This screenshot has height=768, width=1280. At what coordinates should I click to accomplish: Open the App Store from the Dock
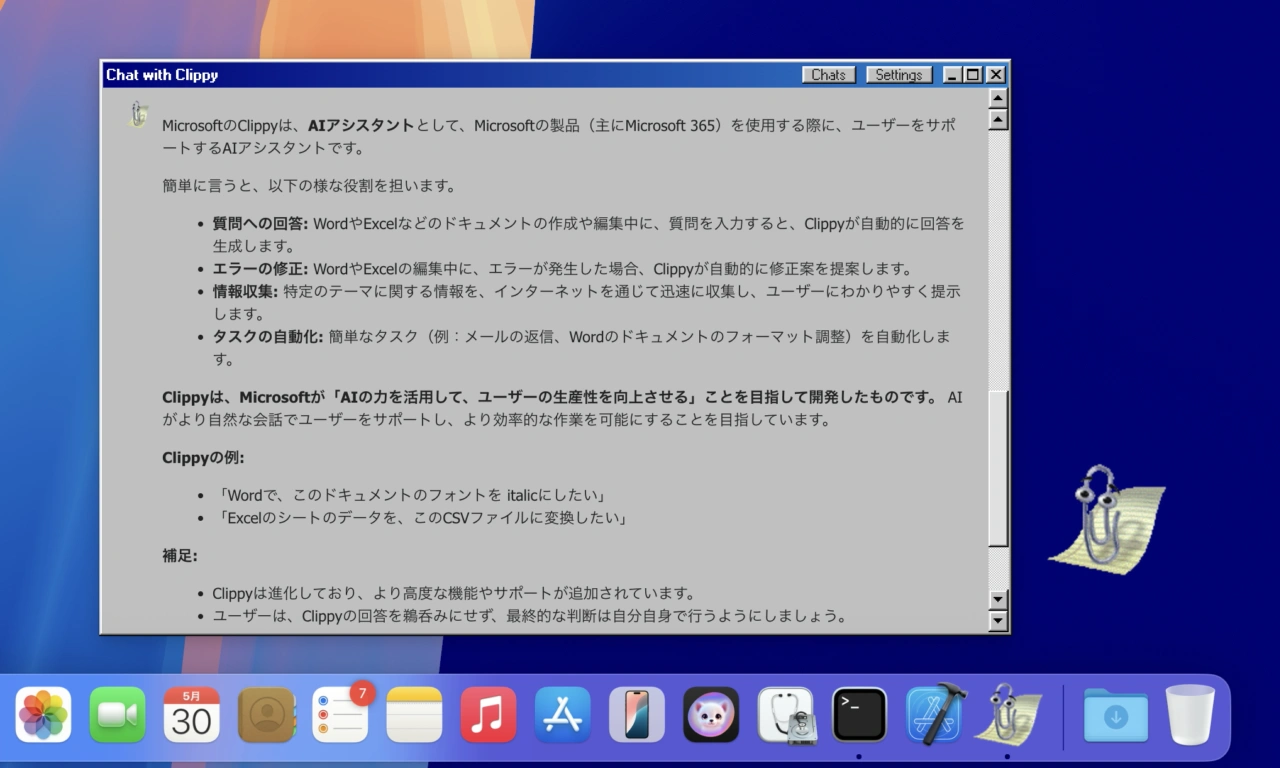point(562,714)
